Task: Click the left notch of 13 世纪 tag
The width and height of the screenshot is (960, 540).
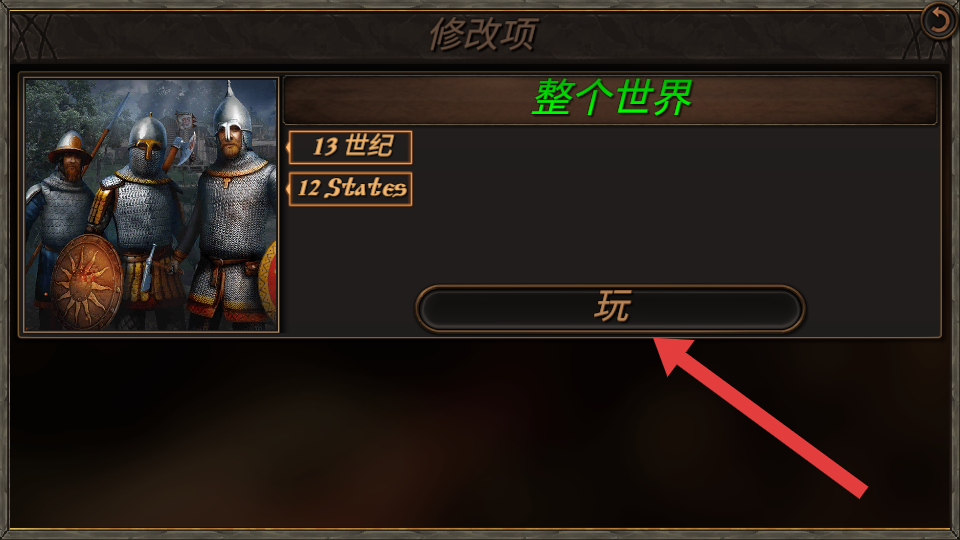Action: (288, 147)
